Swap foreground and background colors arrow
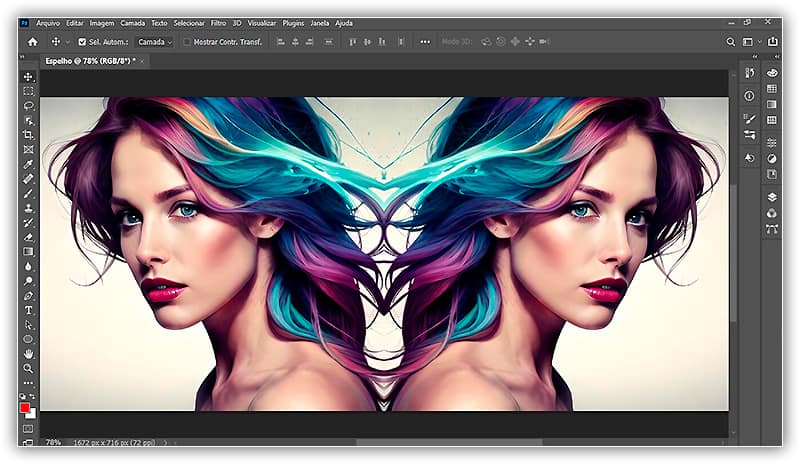The width and height of the screenshot is (800, 464). tap(33, 396)
